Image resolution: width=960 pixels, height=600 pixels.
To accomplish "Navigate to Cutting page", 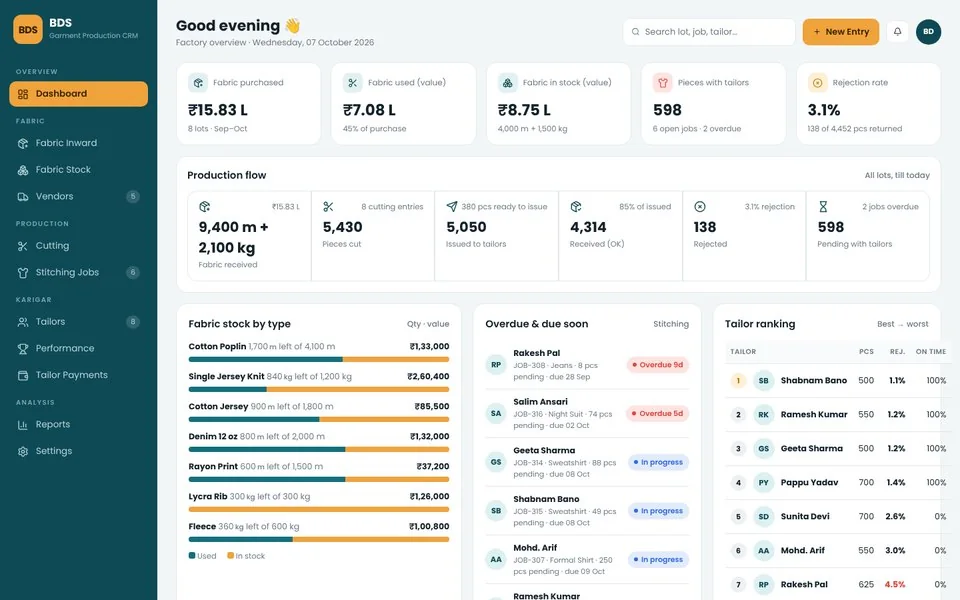I will 78,246.
